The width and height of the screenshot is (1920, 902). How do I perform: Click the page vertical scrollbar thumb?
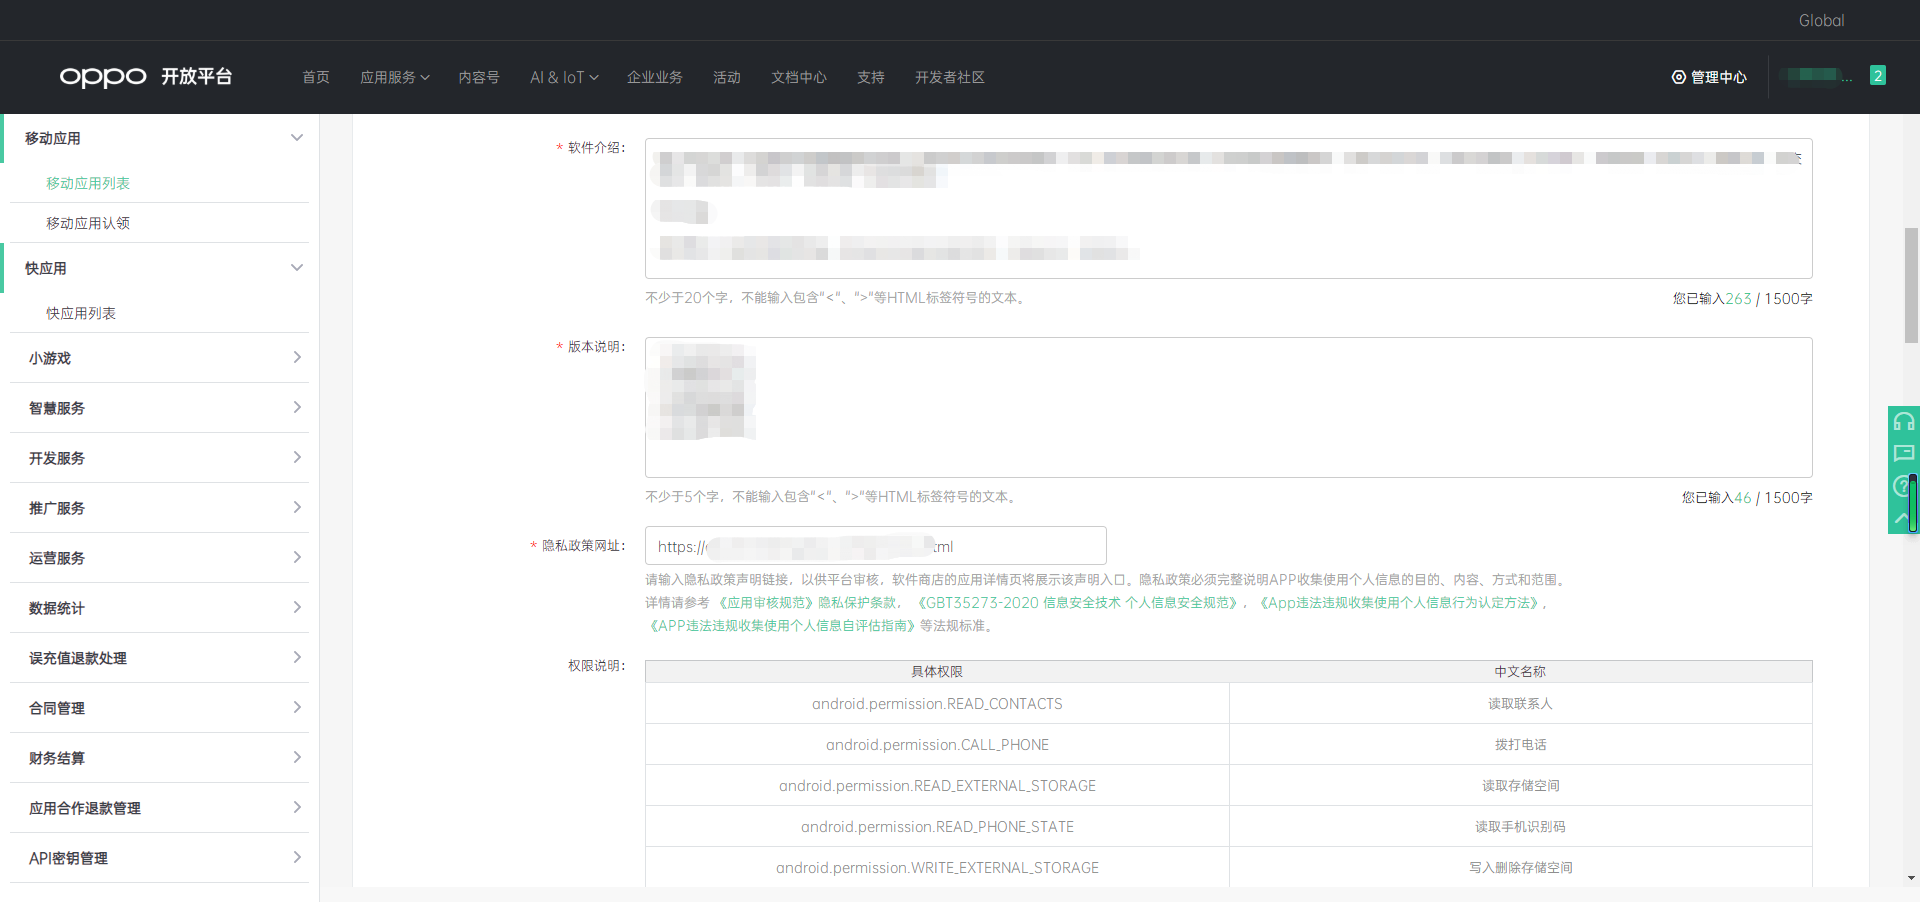1911,285
